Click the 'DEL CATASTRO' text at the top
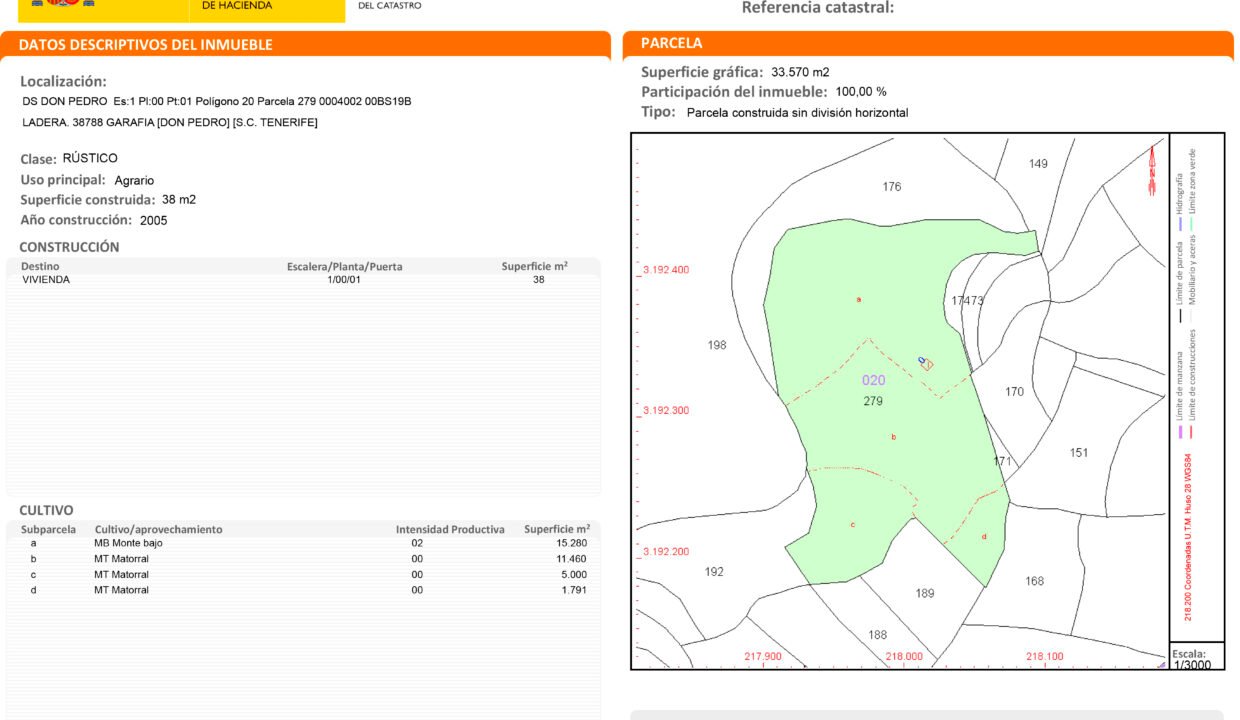This screenshot has height=720, width=1240. [x=390, y=5]
